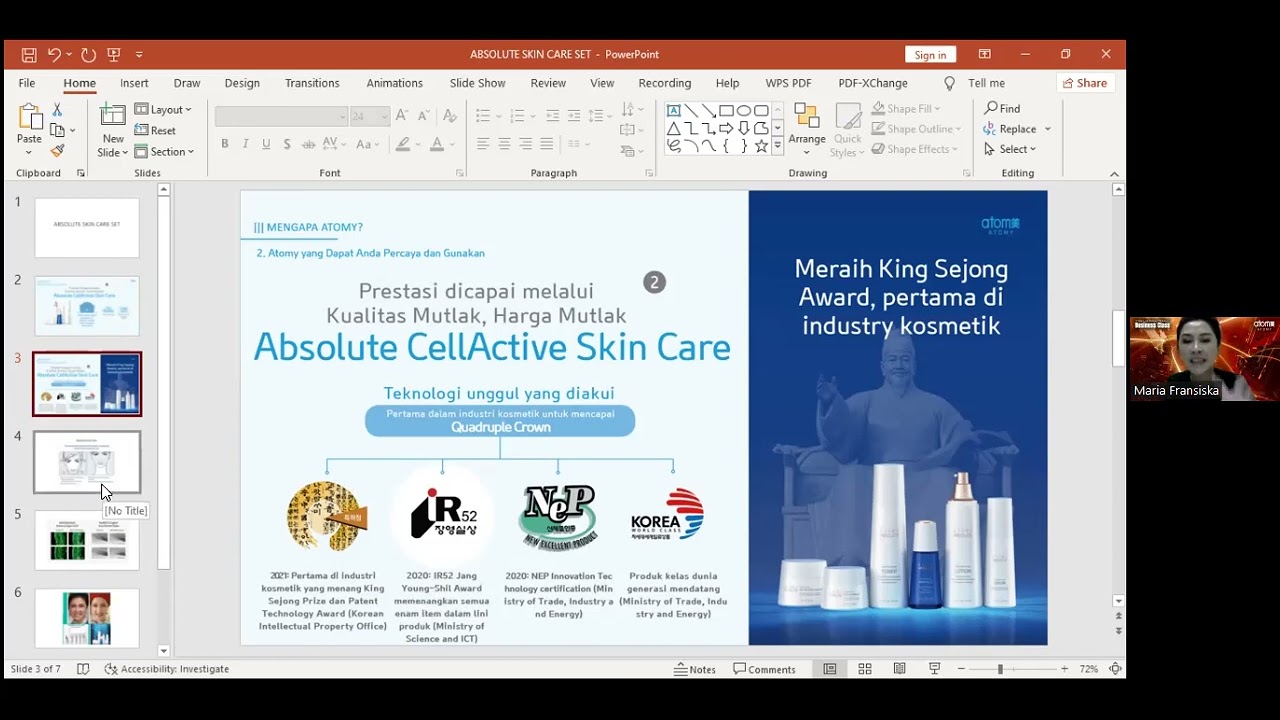1280x720 pixels.
Task: Select the Rectangle shape in gallery
Action: [726, 110]
